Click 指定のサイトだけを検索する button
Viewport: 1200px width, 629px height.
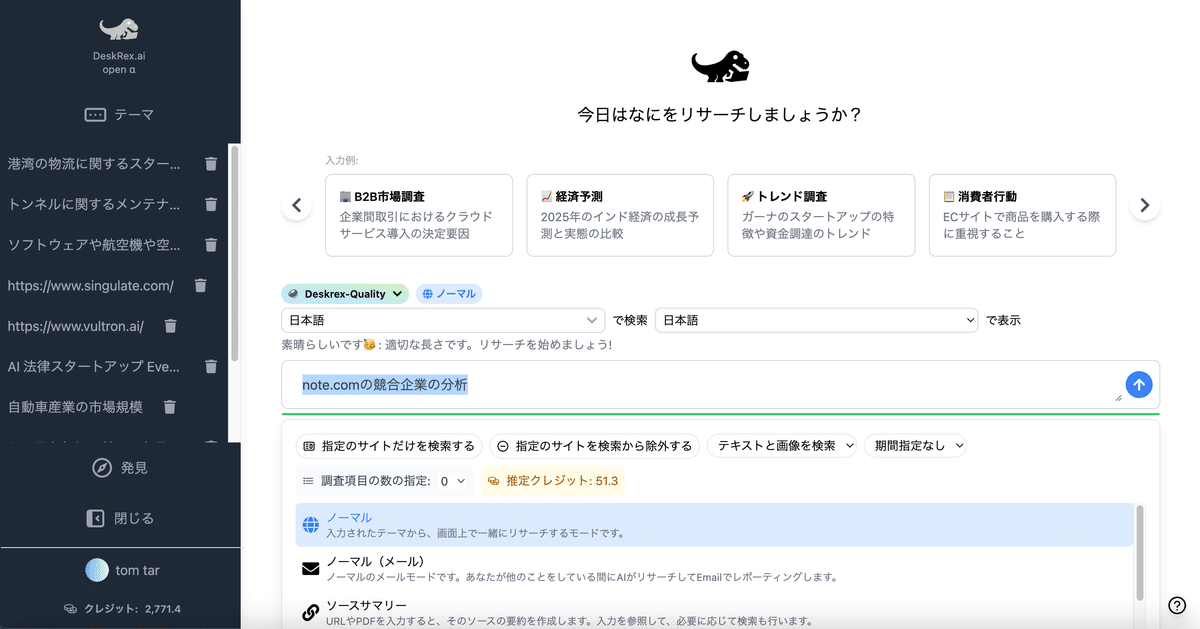coord(389,446)
